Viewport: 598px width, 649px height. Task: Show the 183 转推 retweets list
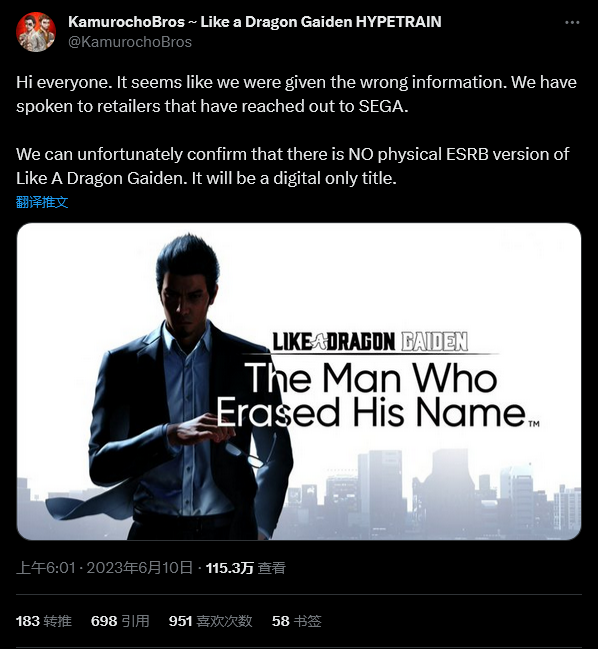pyautogui.click(x=43, y=621)
